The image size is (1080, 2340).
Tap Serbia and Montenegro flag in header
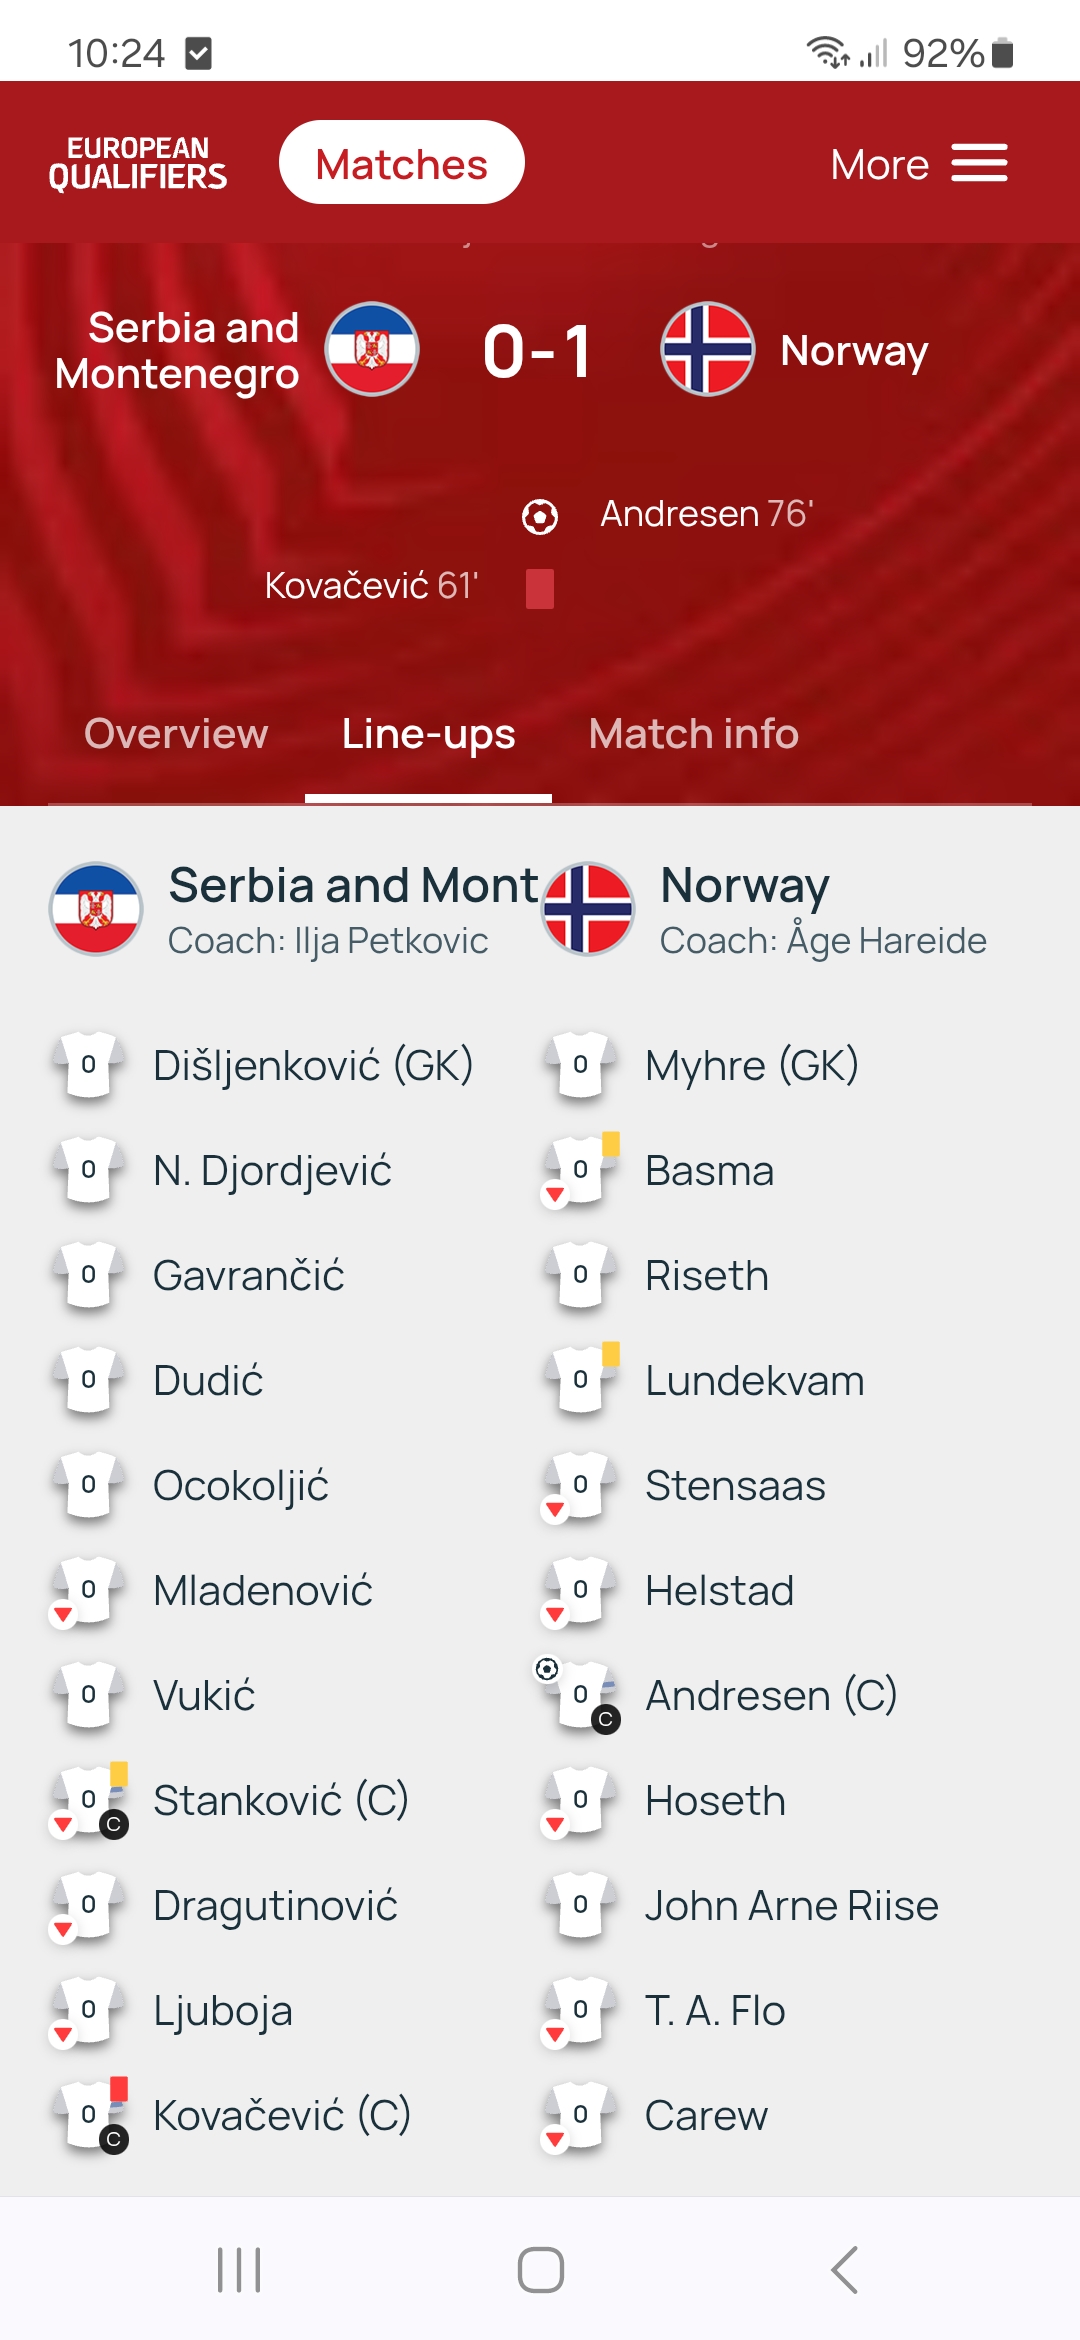click(372, 349)
